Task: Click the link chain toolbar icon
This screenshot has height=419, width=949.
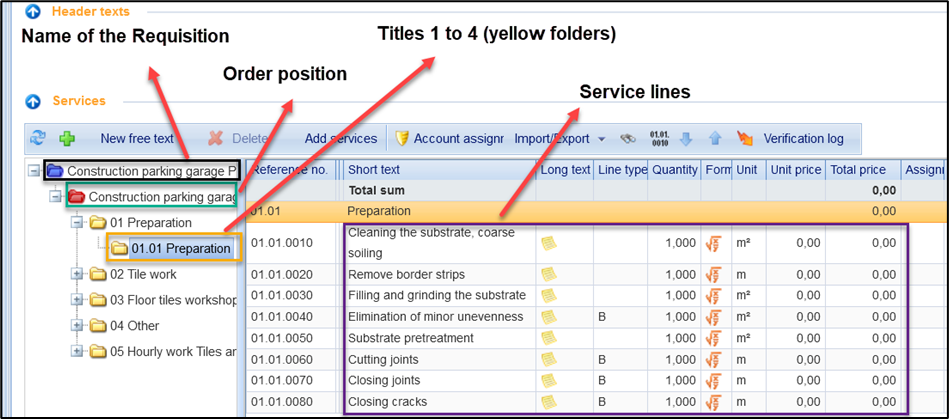Action: click(628, 139)
